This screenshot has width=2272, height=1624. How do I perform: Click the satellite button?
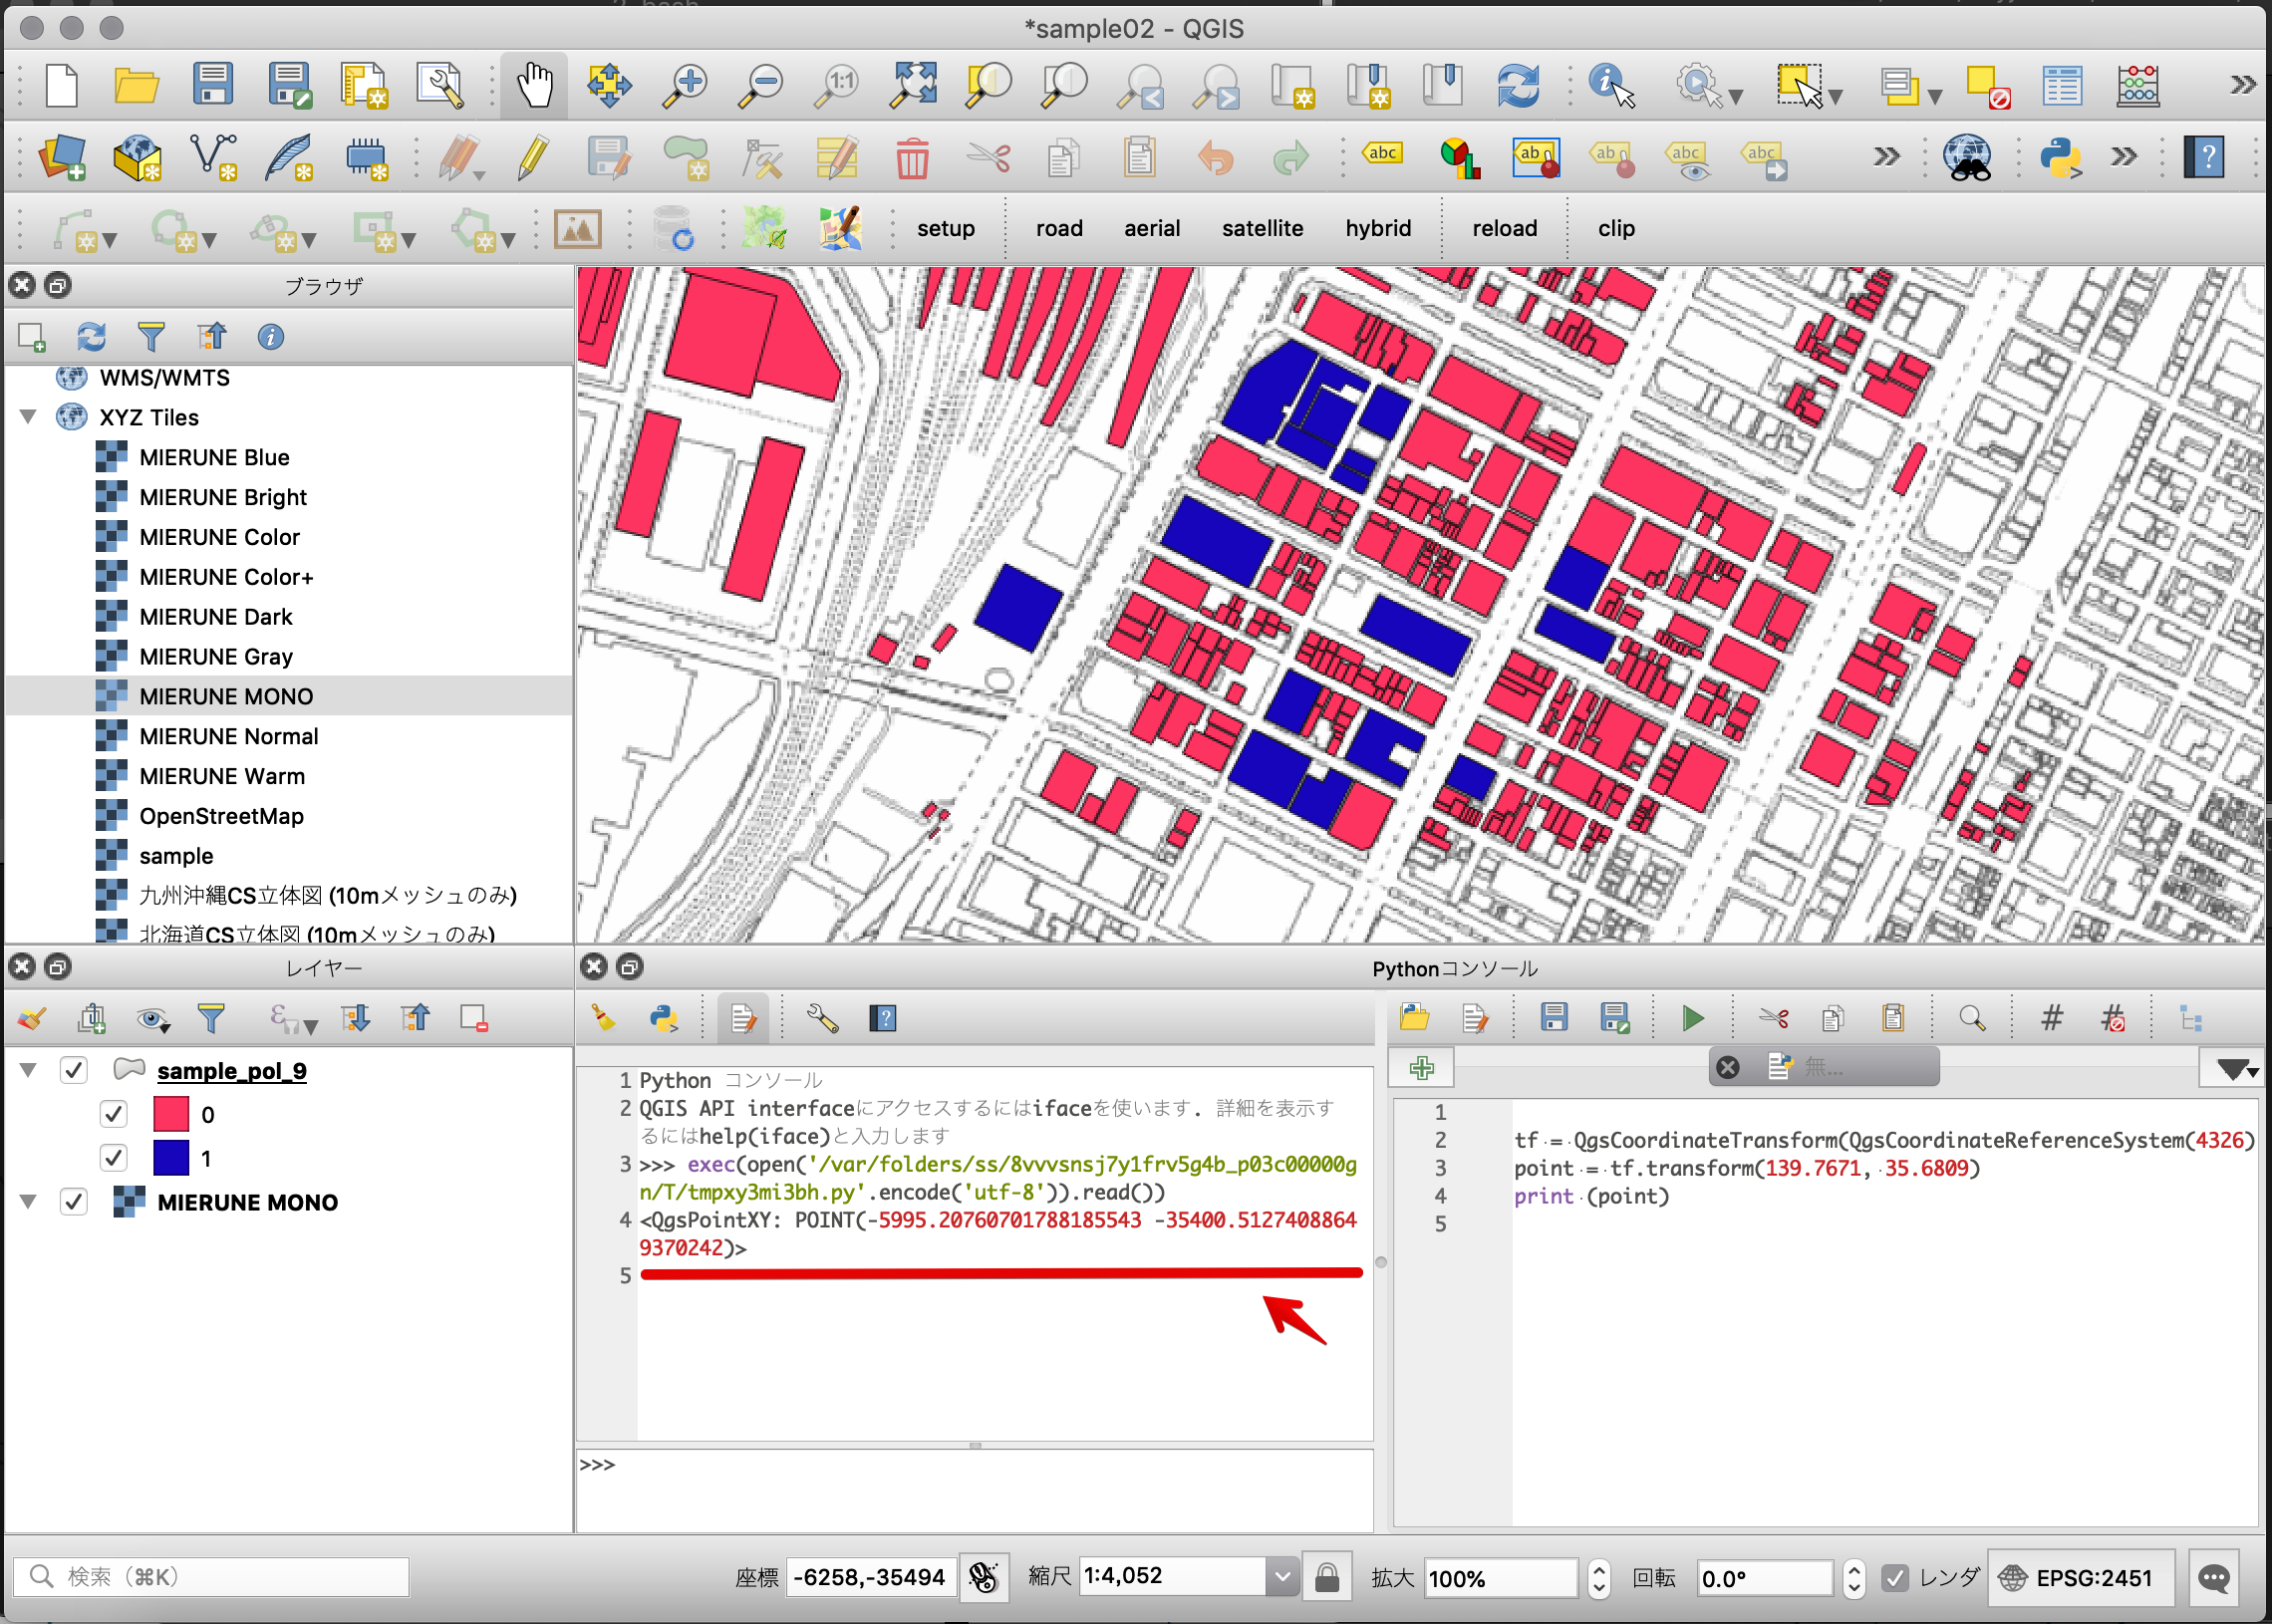click(x=1262, y=229)
